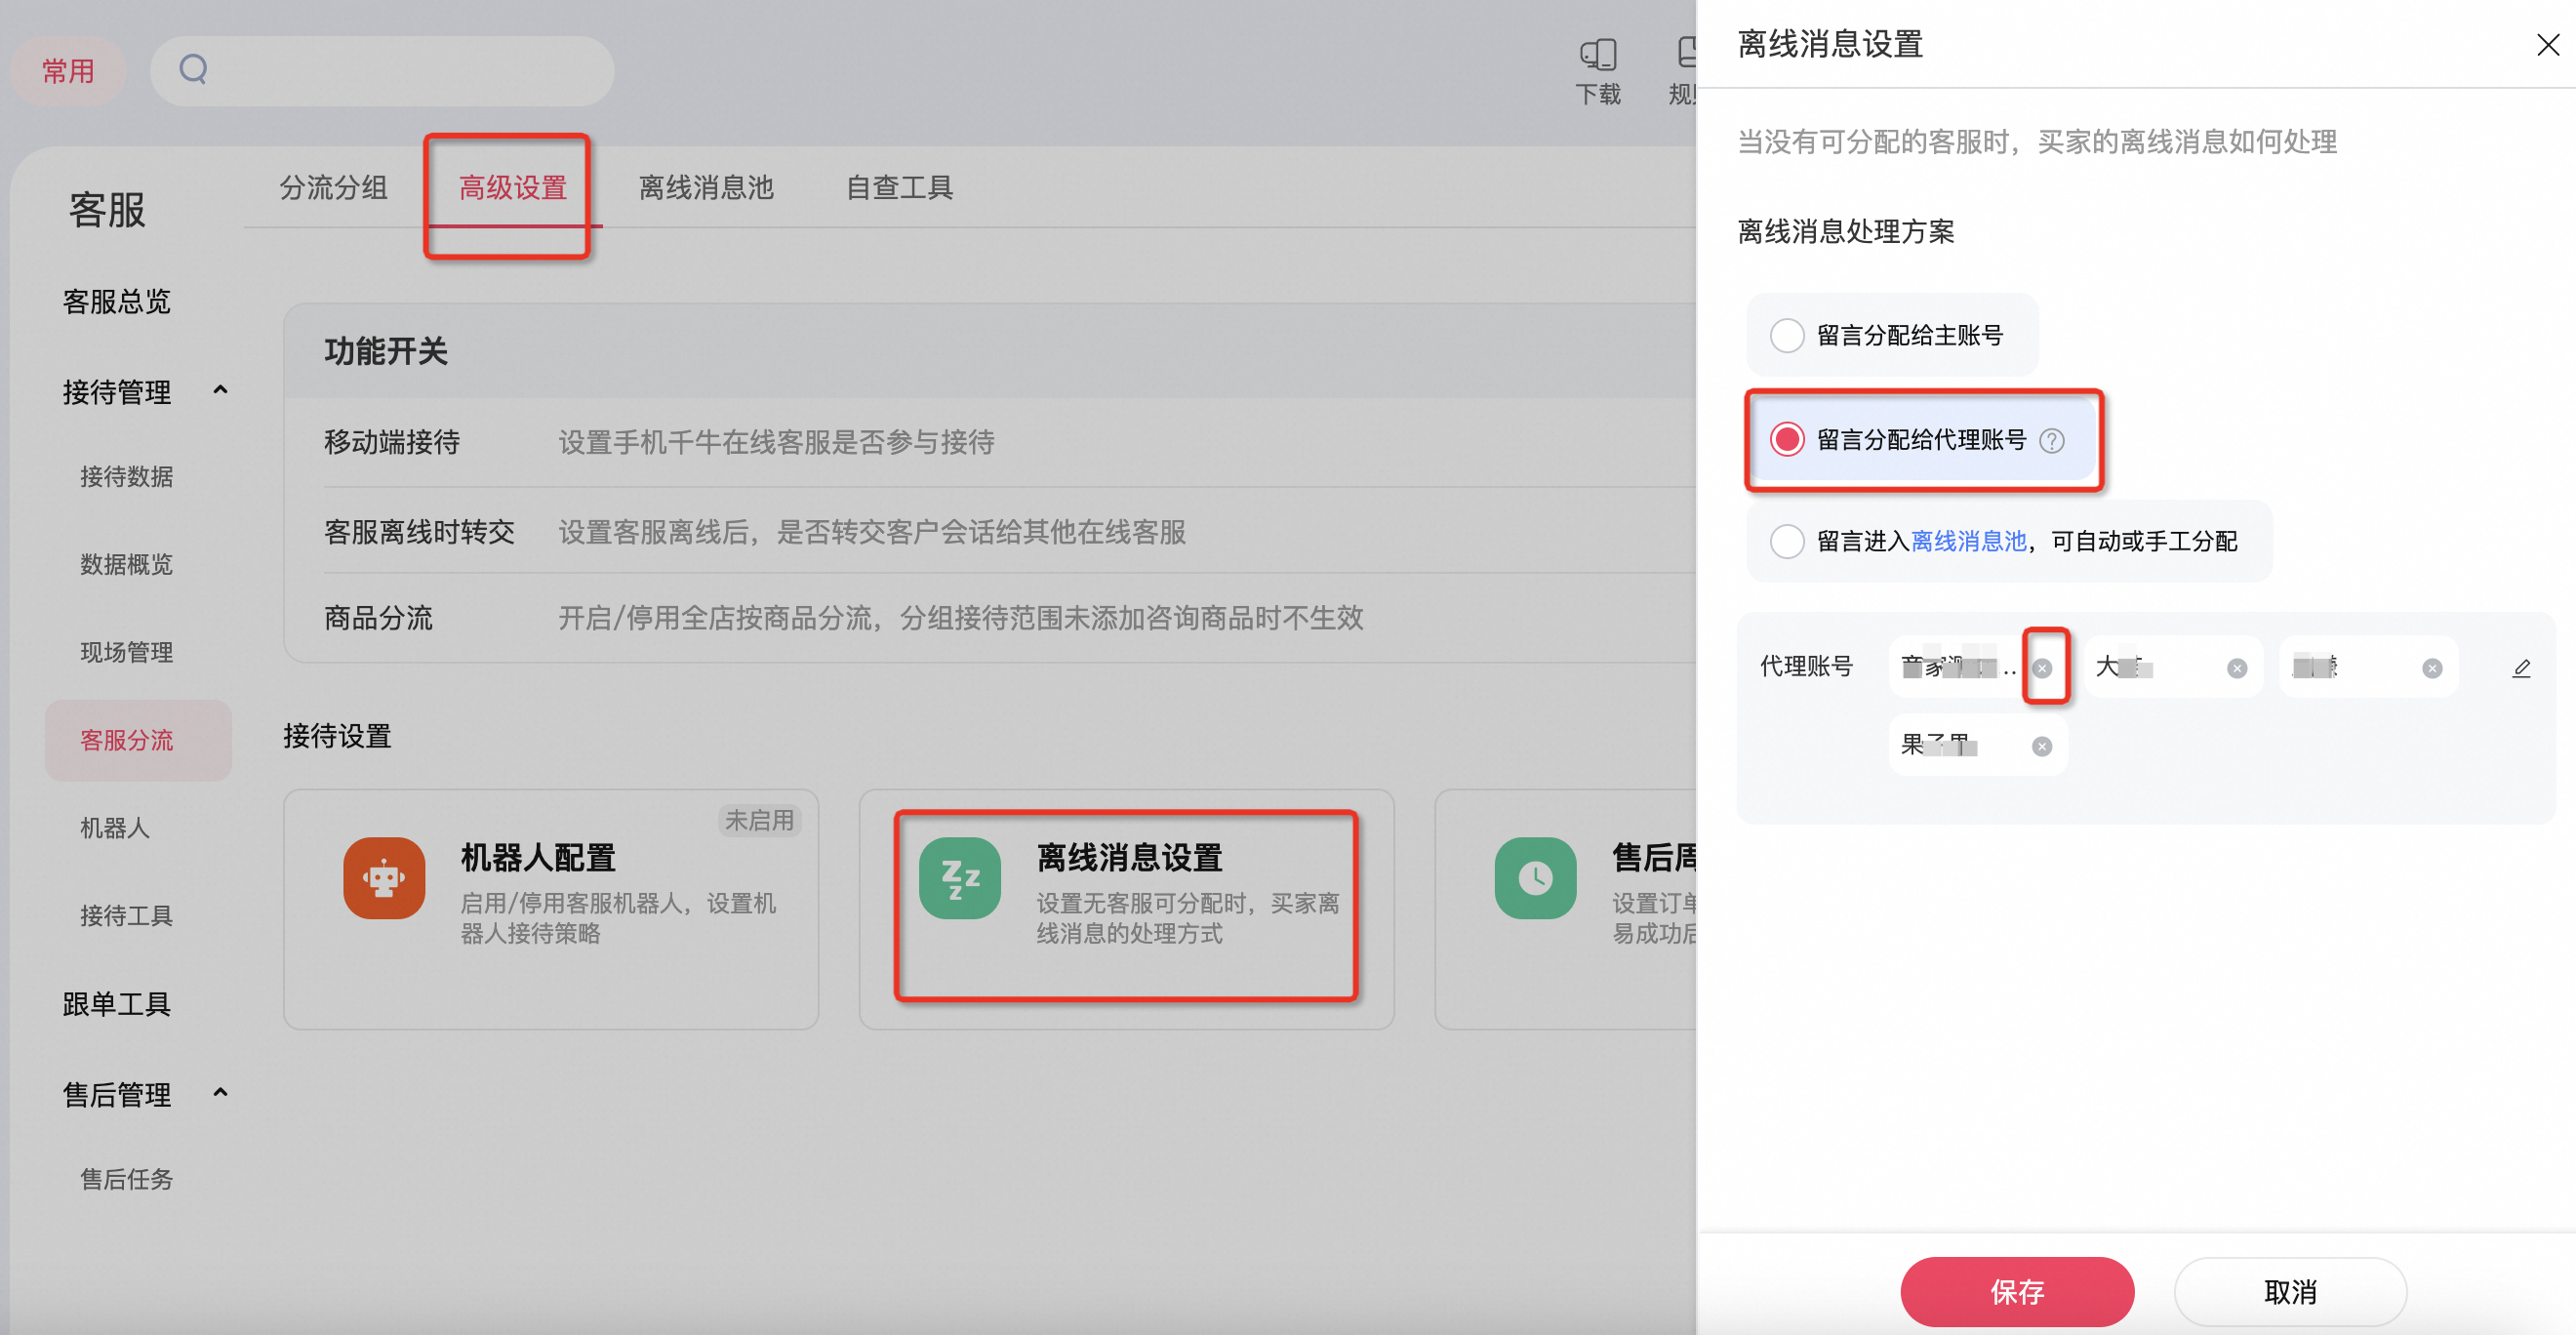This screenshot has height=1335, width=2576.
Task: Collapse the 接待管理 section
Action: 220,390
